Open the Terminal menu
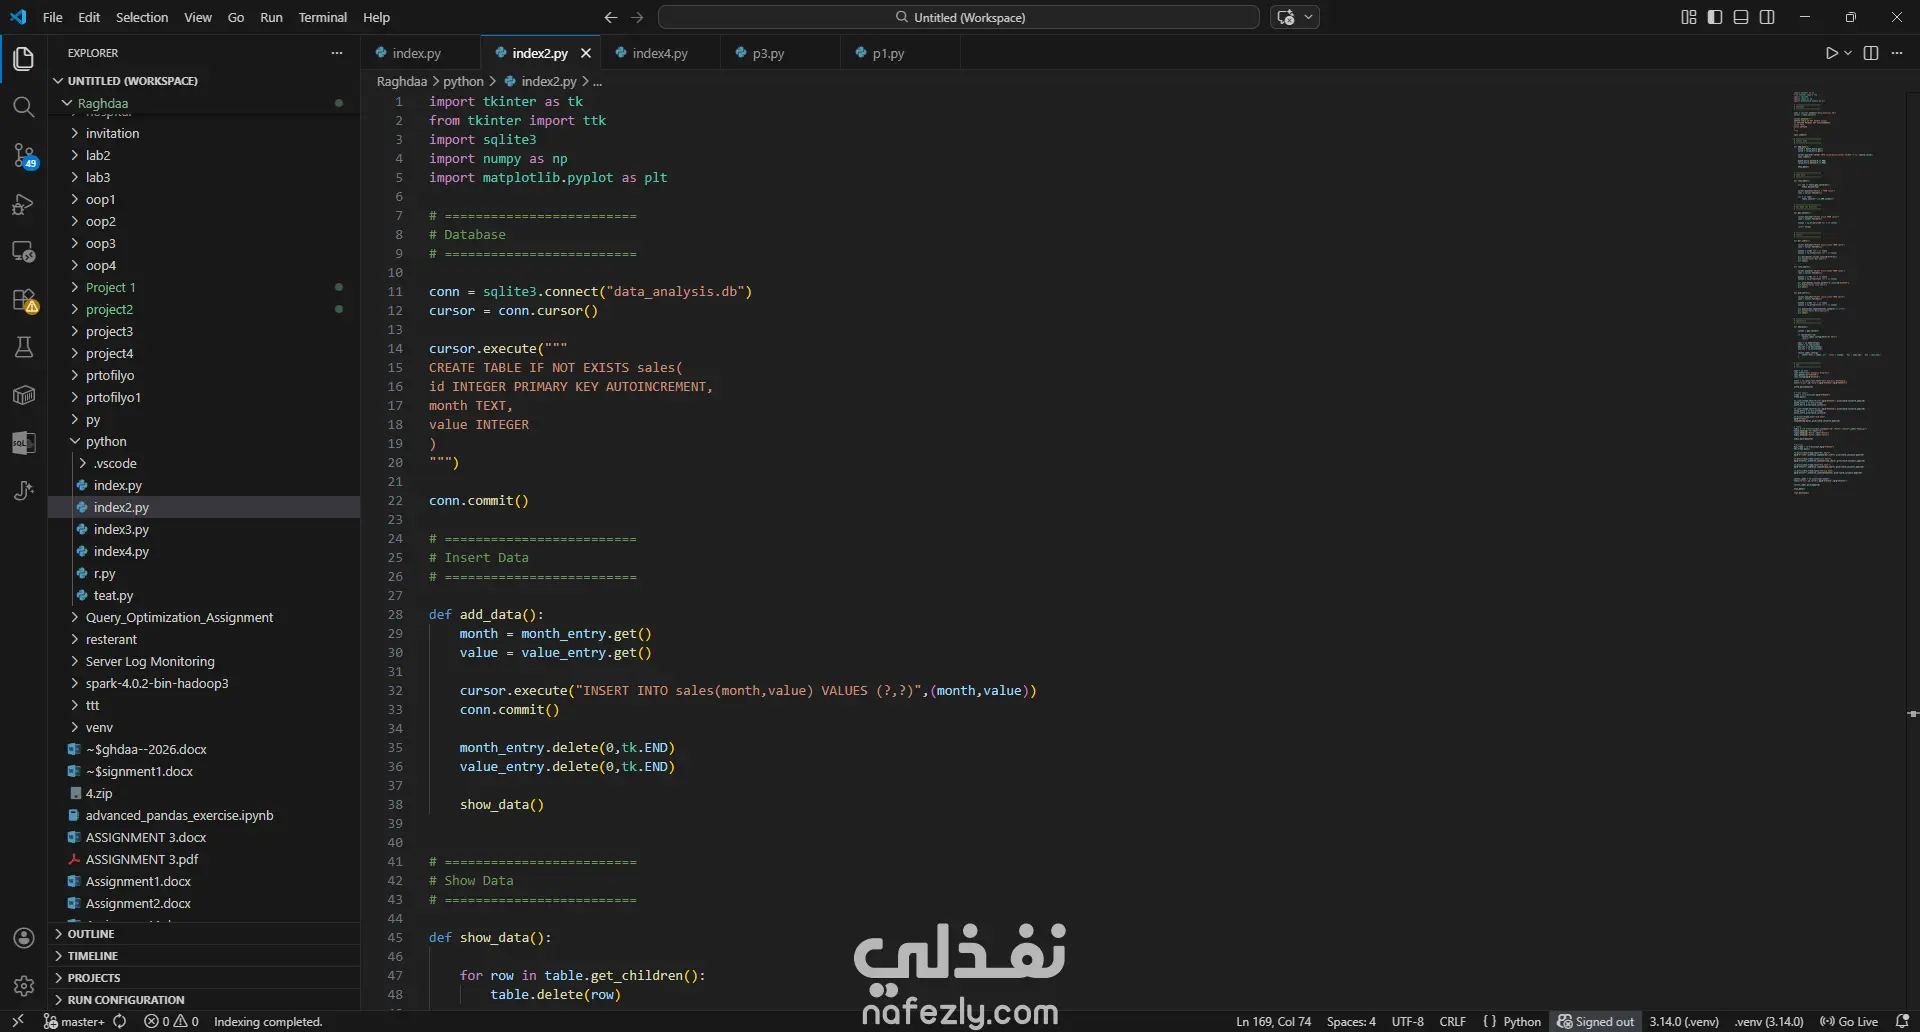 (323, 17)
